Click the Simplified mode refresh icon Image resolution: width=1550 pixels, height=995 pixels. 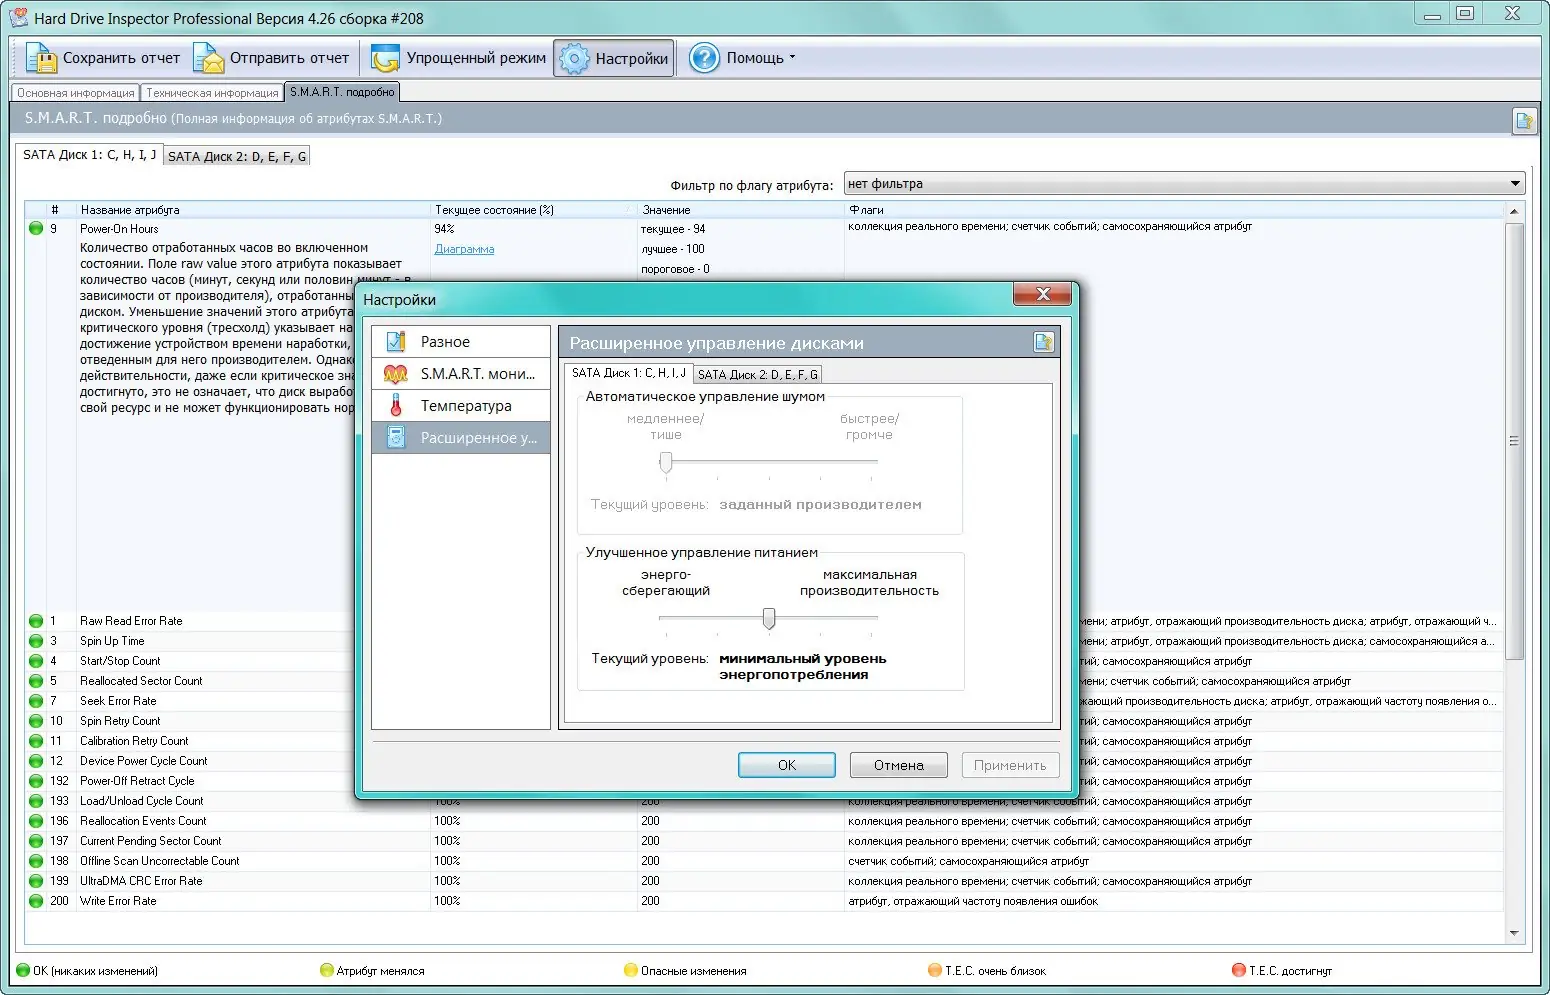[385, 58]
